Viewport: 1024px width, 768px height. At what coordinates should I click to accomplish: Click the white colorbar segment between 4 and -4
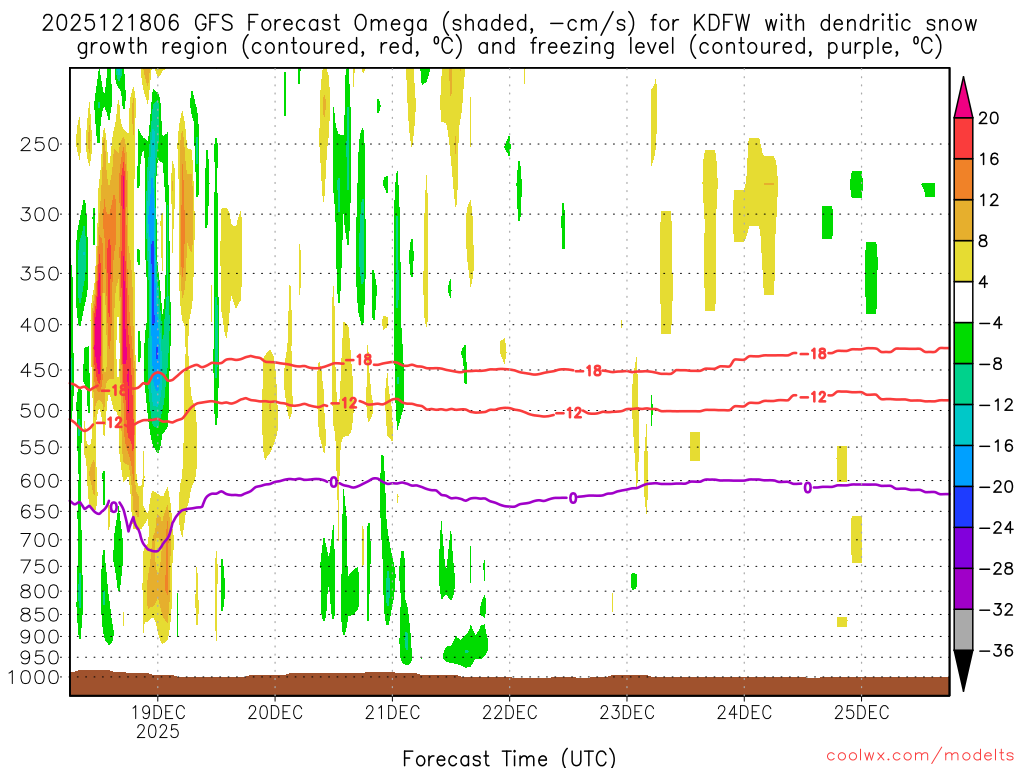click(x=963, y=302)
